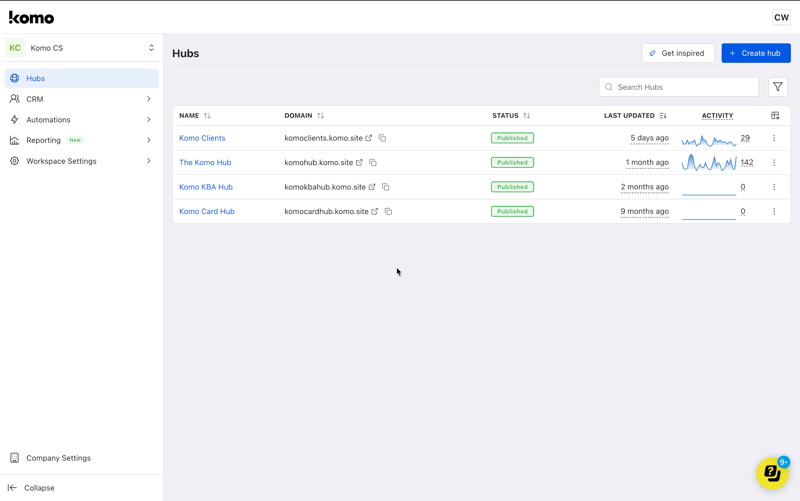Click the Search Hubs input field
Image resolution: width=800 pixels, height=501 pixels.
(x=685, y=87)
